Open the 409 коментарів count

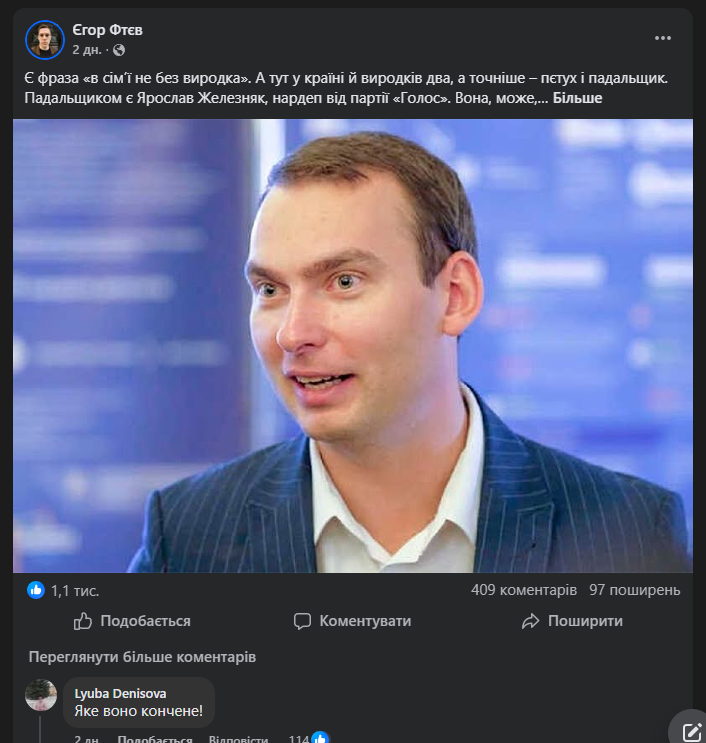[x=523, y=590]
